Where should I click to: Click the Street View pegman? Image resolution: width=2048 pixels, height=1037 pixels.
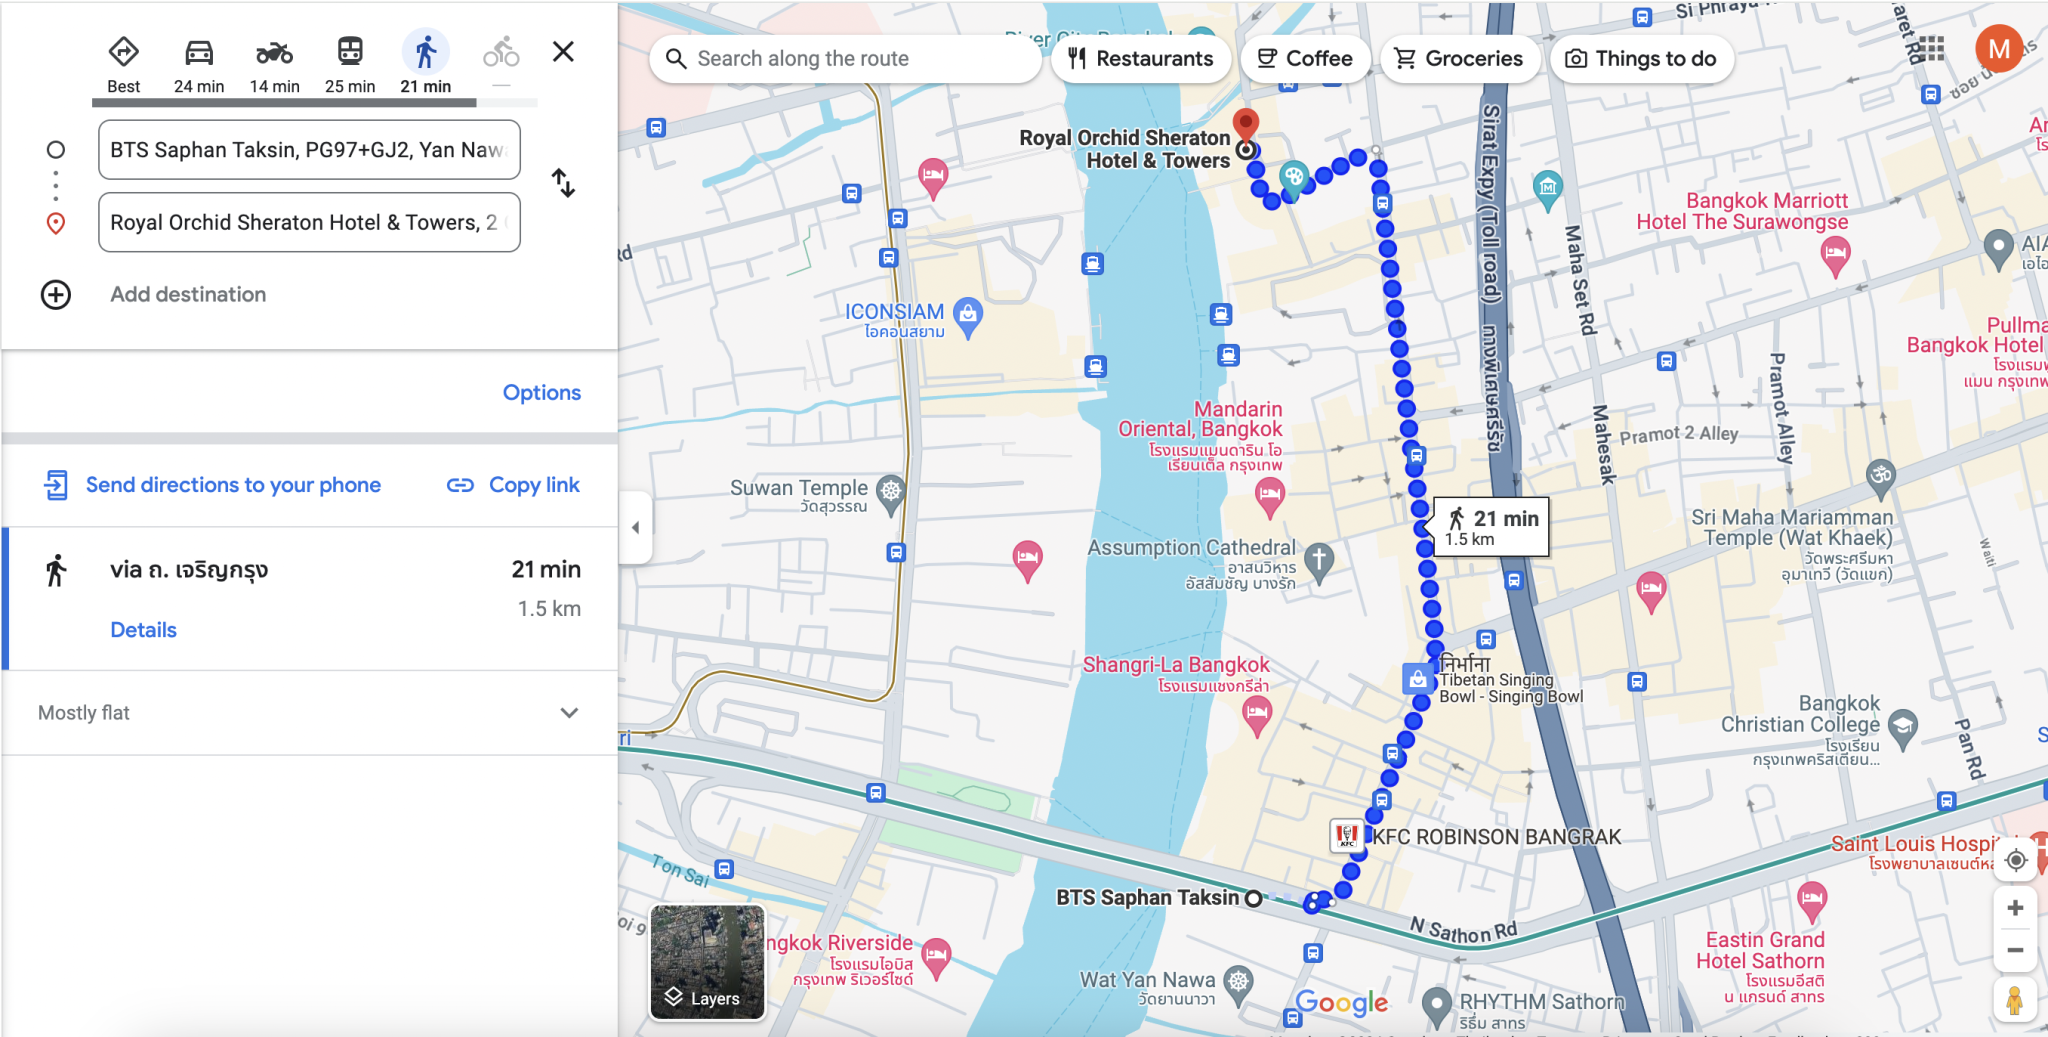(x=2015, y=1000)
